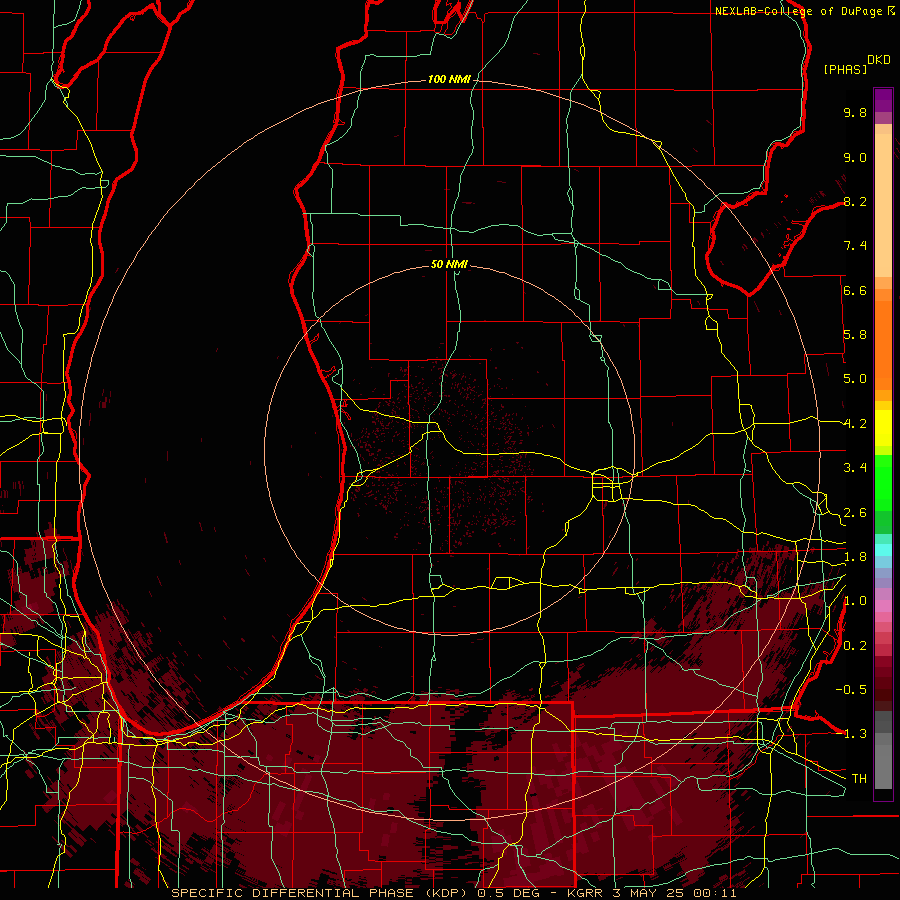Screen dimensions: 900x900
Task: Select the 1.8 value on the scale
Action: tap(855, 557)
